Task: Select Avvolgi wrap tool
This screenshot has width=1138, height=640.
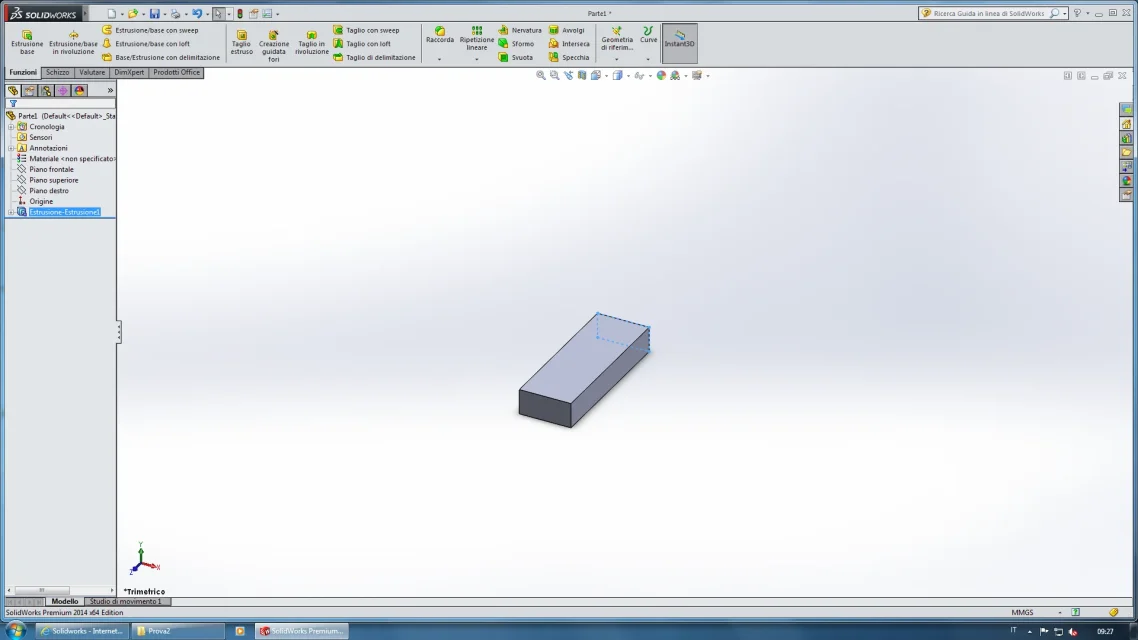Action: (x=567, y=30)
